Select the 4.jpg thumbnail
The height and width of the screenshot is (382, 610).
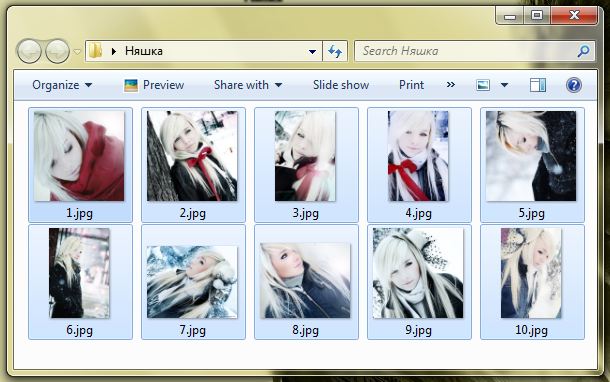[419, 165]
